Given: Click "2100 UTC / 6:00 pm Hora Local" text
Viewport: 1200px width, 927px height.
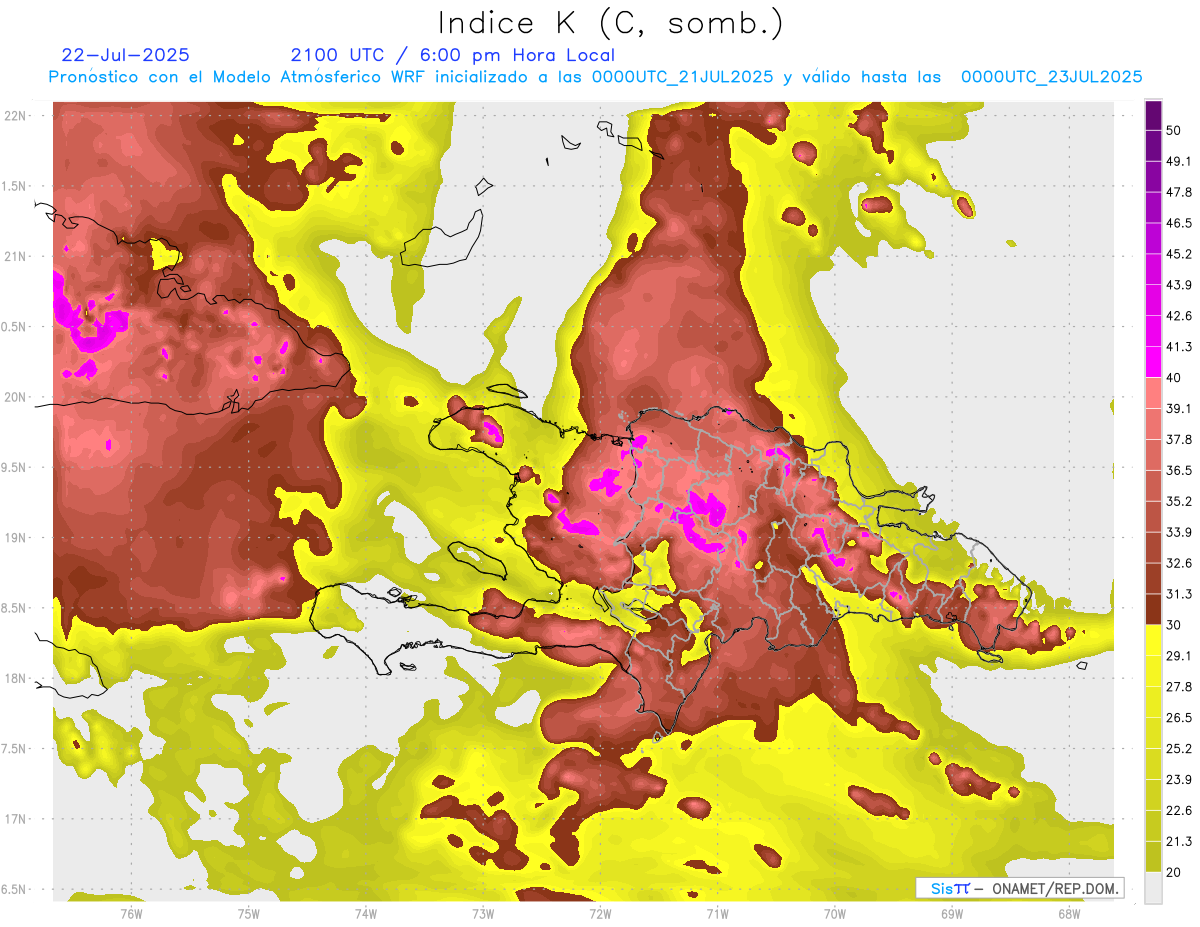Looking at the screenshot, I should pos(452,55).
